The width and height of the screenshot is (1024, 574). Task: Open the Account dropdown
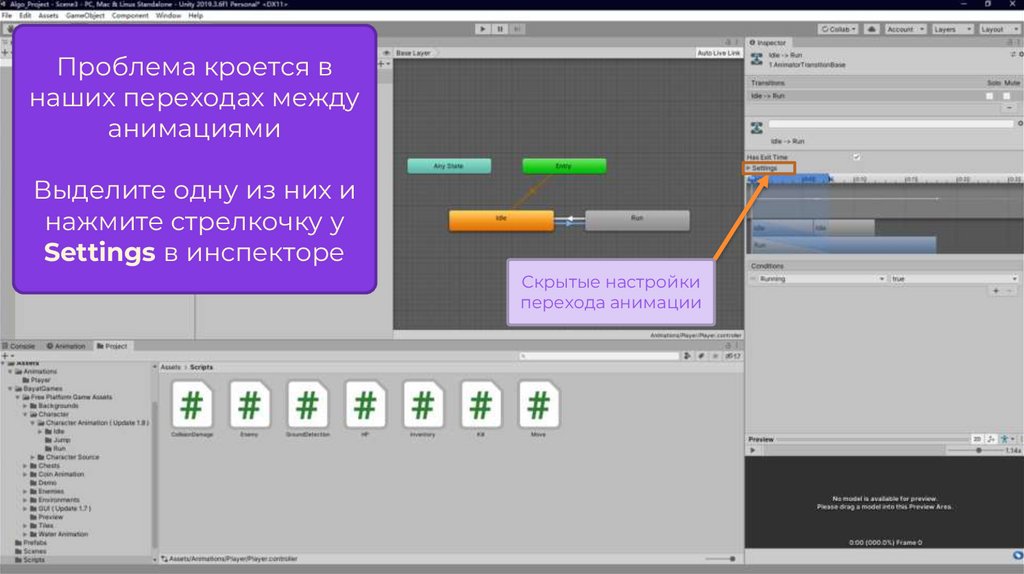tap(904, 29)
